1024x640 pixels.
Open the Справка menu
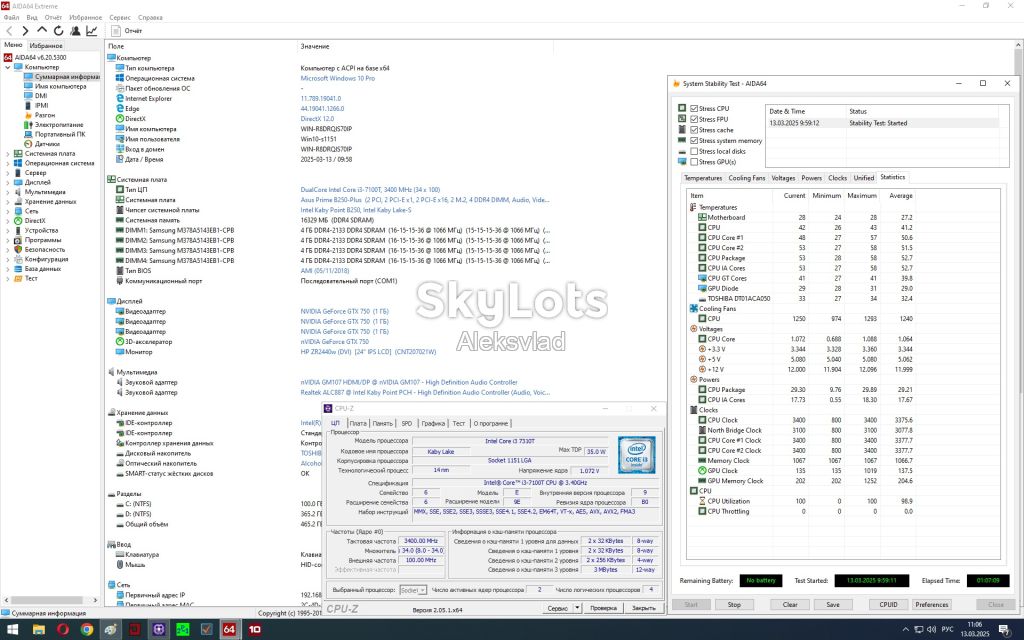coord(151,18)
